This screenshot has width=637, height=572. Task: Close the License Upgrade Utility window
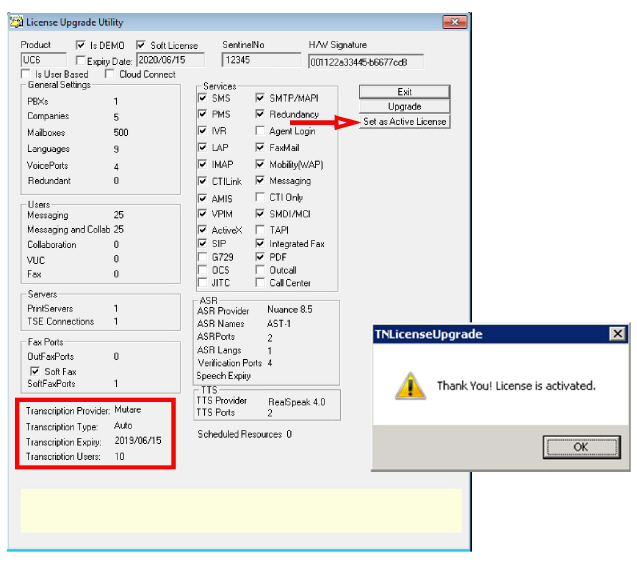pos(454,22)
